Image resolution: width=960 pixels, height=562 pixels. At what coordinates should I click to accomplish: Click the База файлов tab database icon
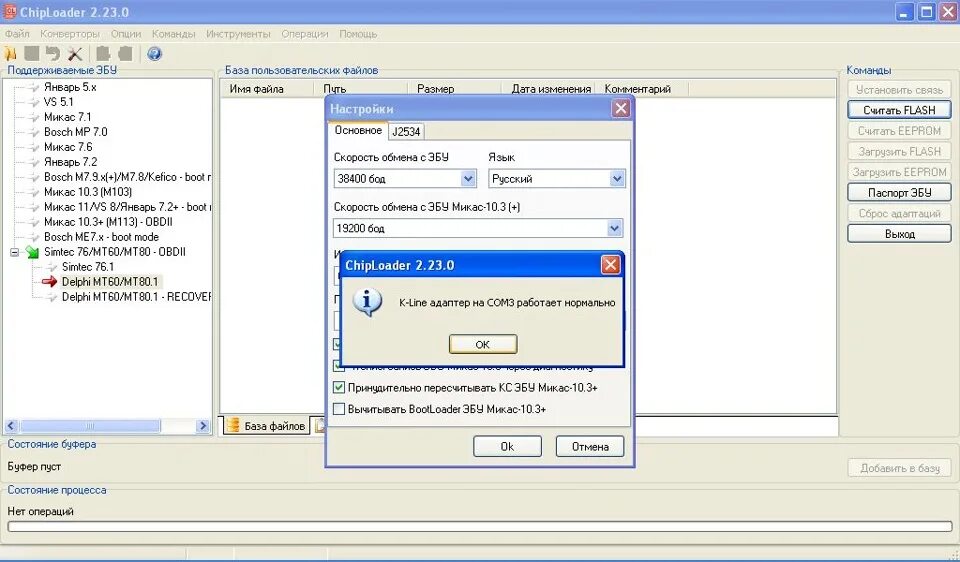click(233, 425)
